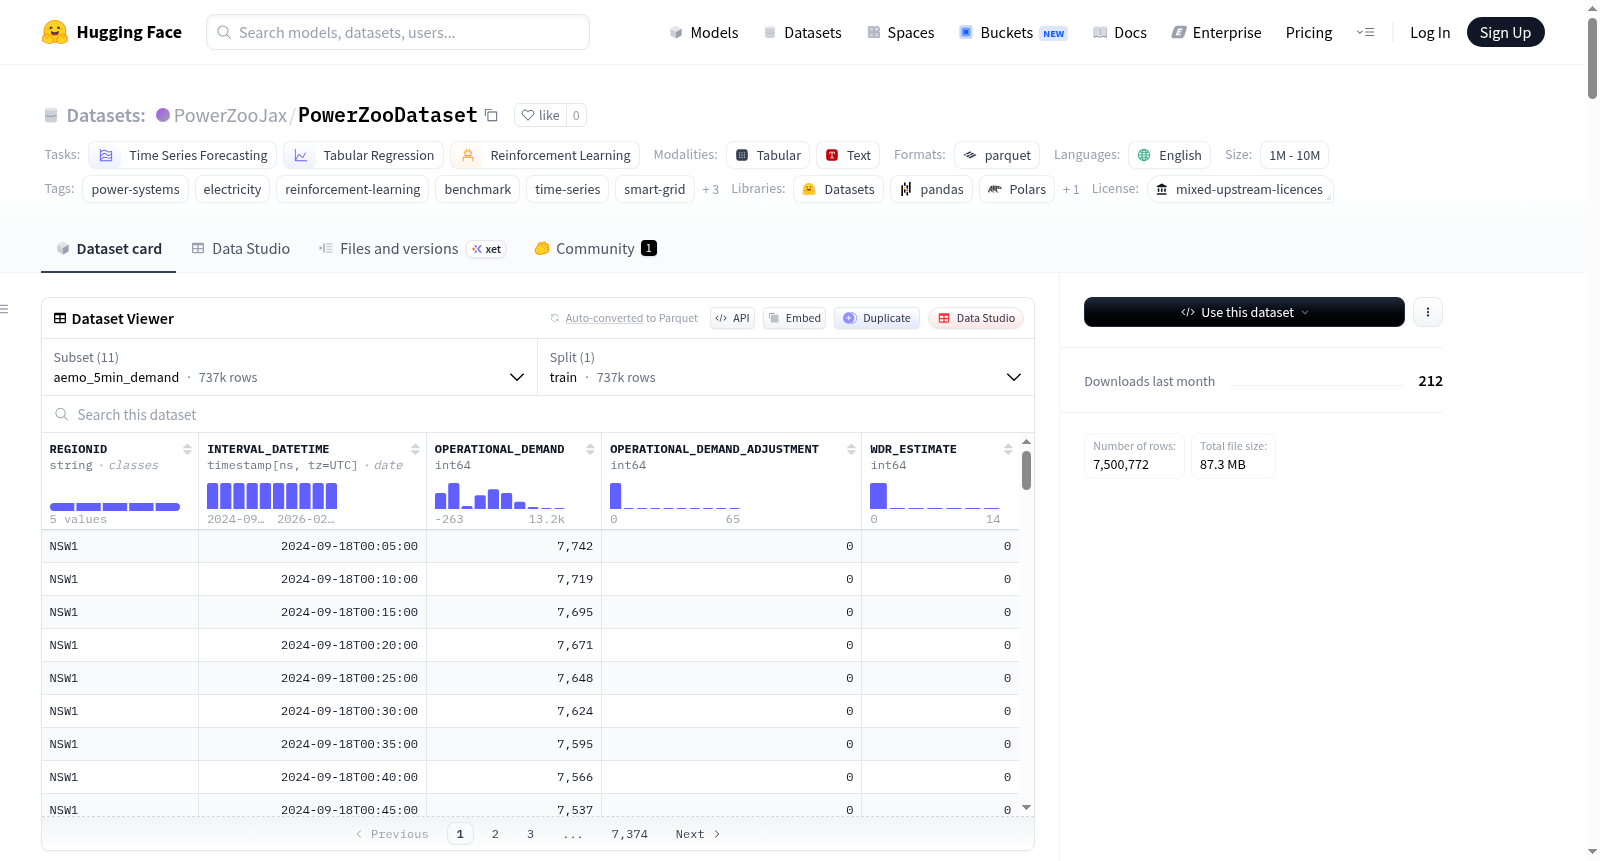Select the electricity tag

click(x=232, y=189)
